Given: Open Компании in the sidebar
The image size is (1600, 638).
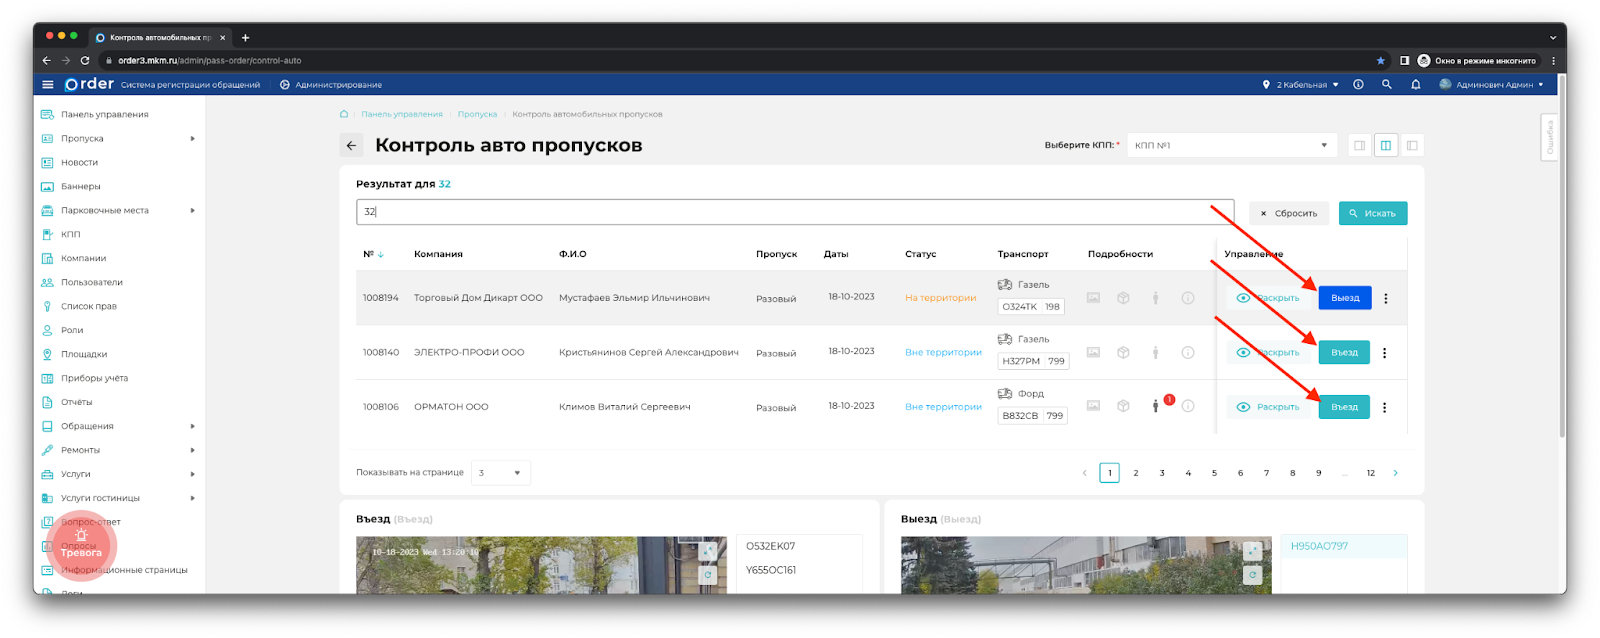Looking at the screenshot, I should click(x=83, y=258).
